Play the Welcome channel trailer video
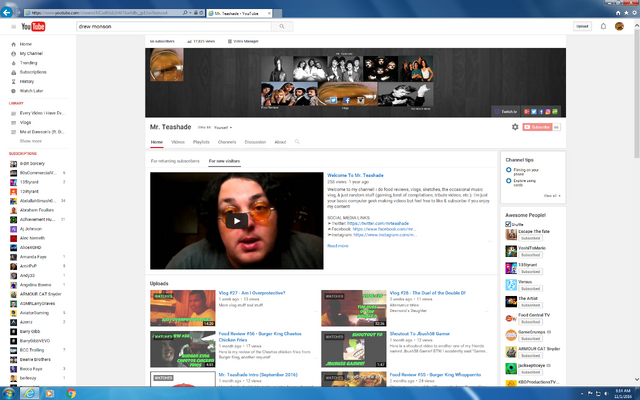The height and width of the screenshot is (400, 640). point(237,221)
